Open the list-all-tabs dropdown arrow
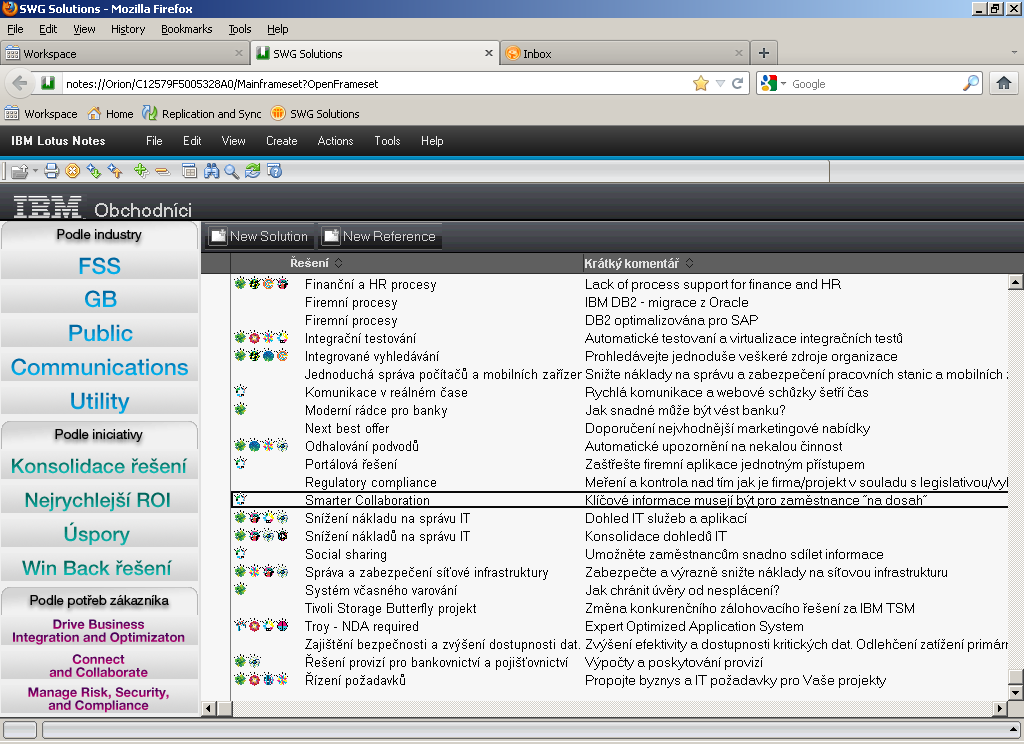 [1014, 52]
